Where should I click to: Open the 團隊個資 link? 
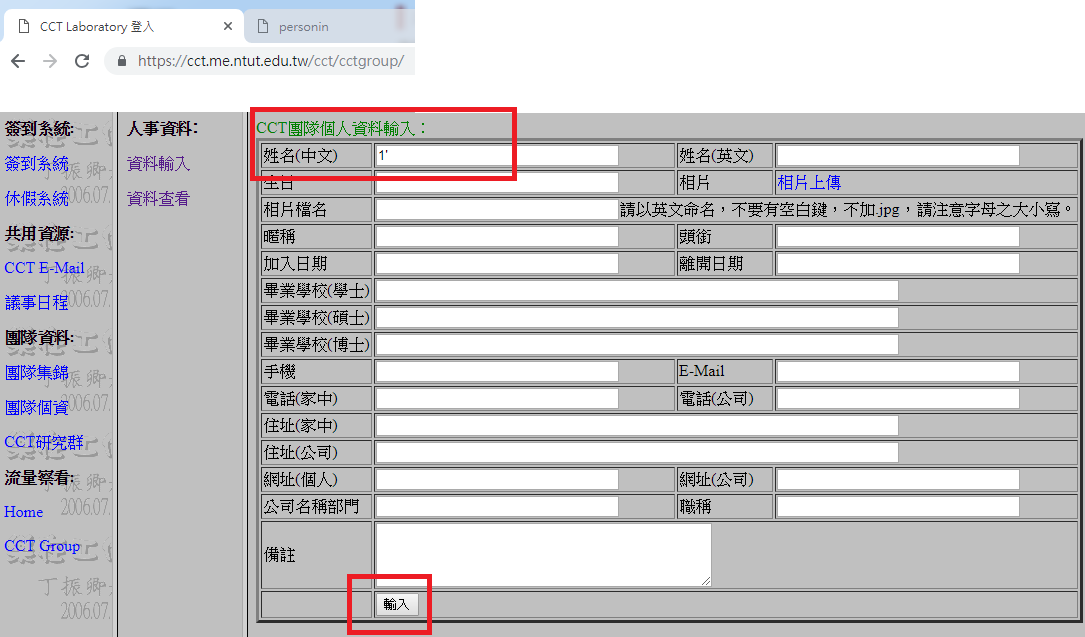(x=36, y=407)
